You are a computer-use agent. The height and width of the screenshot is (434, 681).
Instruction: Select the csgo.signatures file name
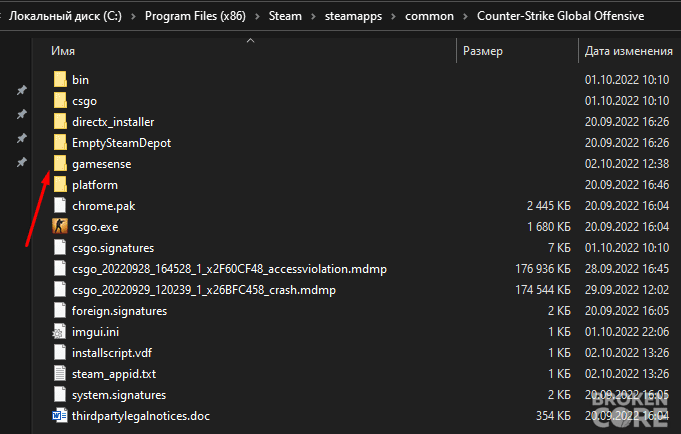tap(113, 248)
